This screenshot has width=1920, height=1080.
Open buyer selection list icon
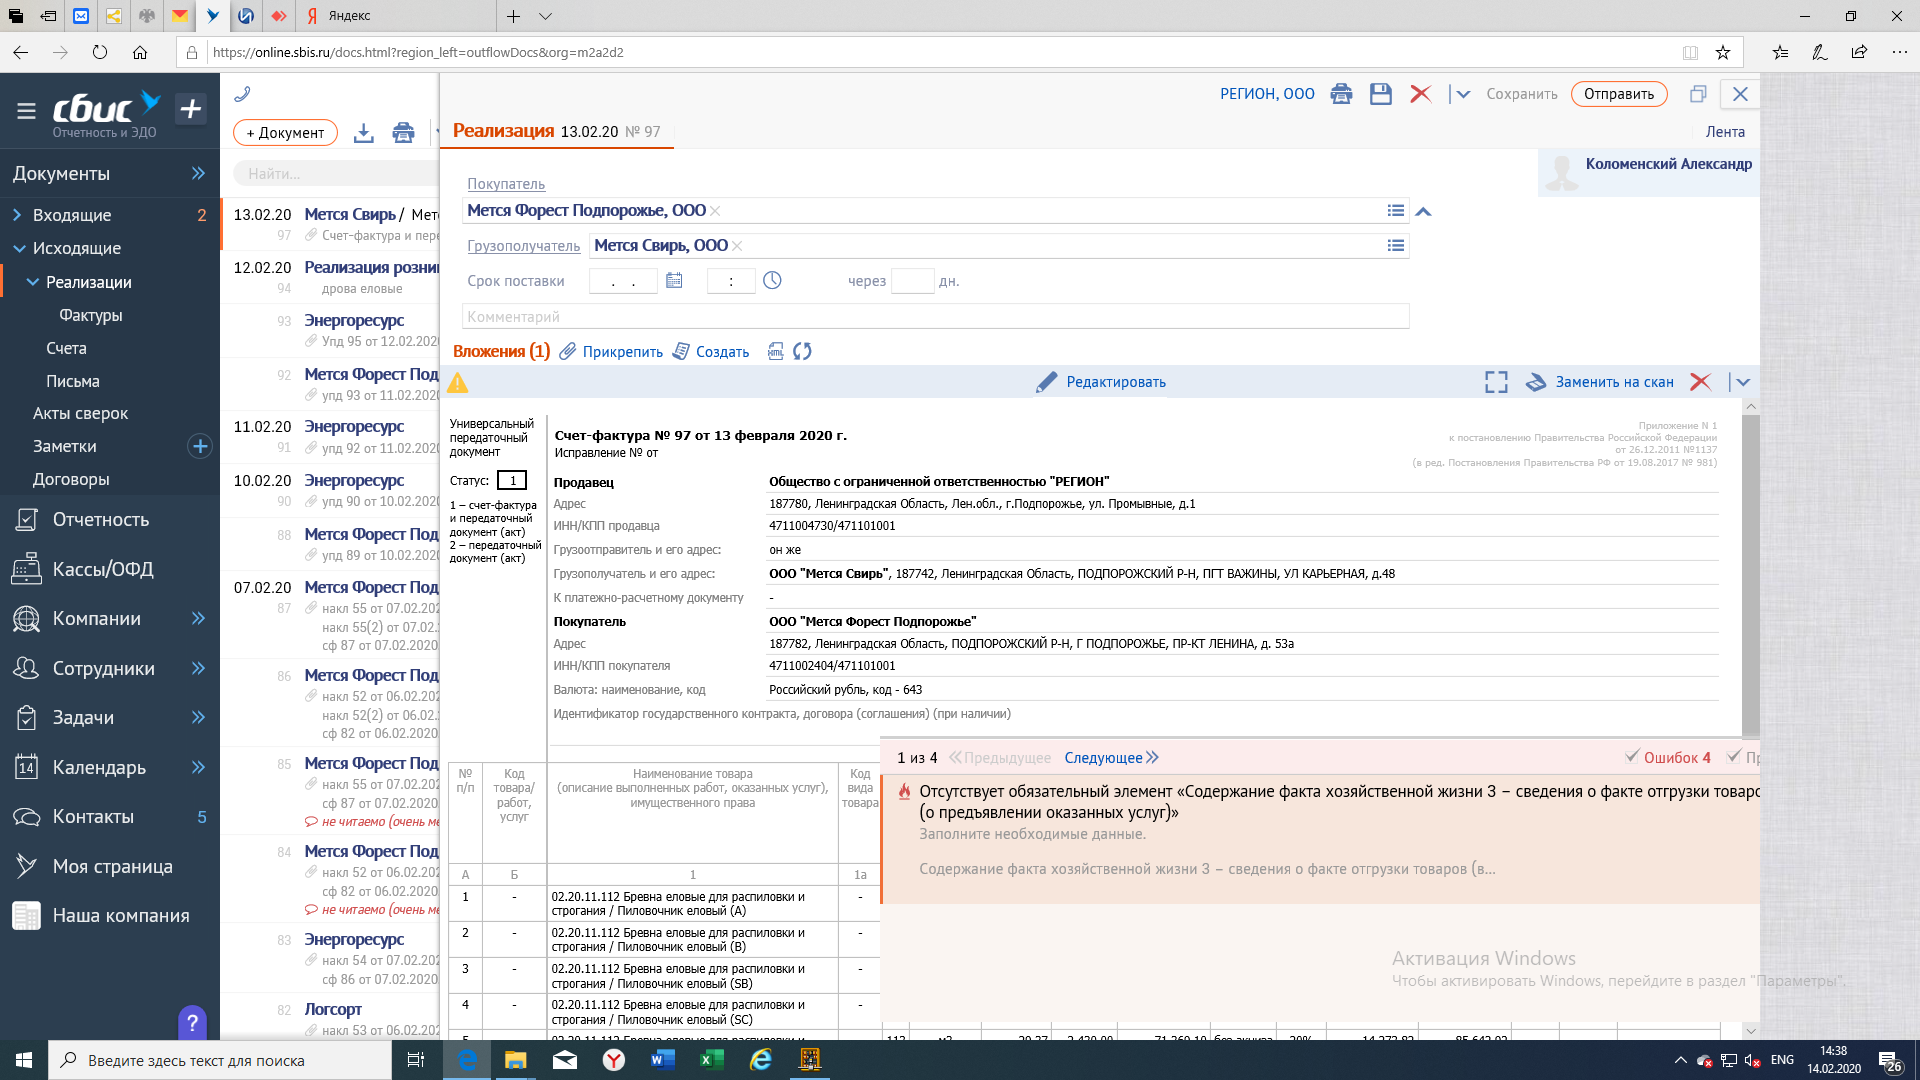coord(1396,211)
